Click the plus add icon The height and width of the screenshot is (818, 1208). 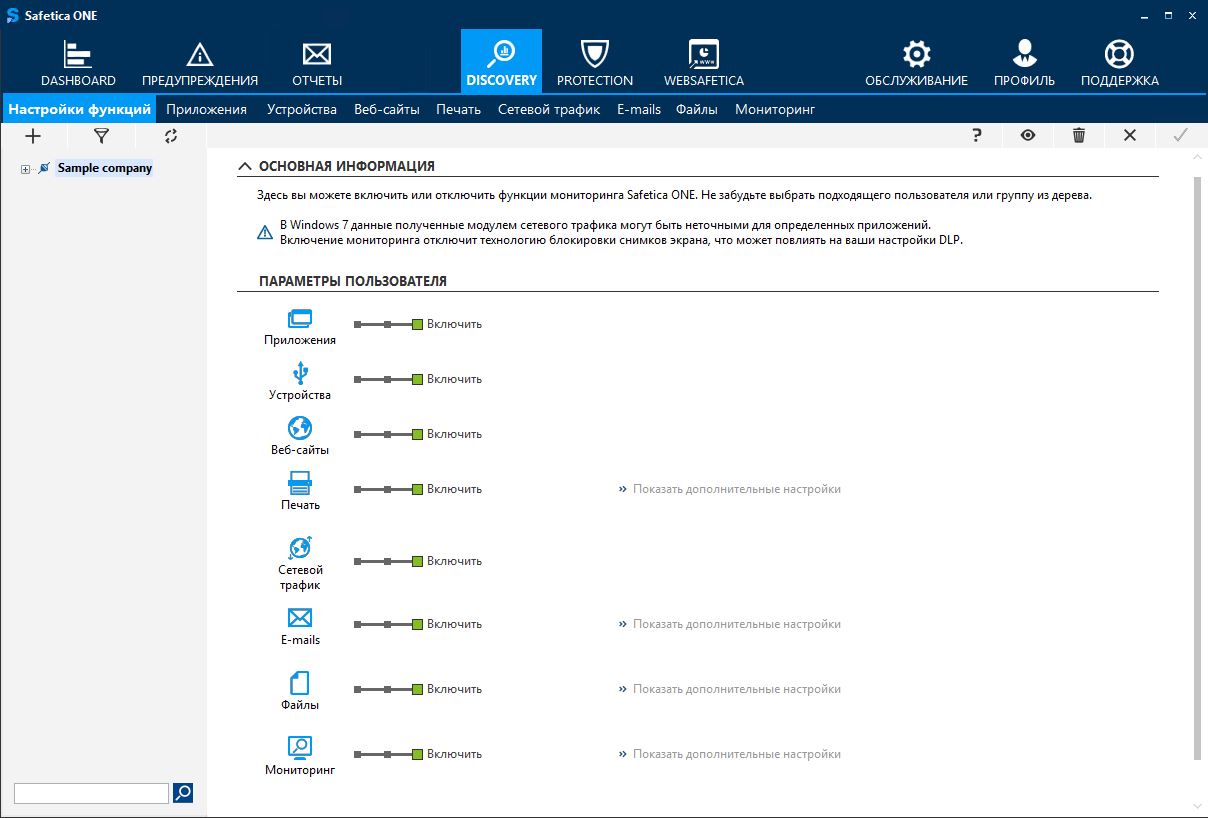click(x=33, y=136)
